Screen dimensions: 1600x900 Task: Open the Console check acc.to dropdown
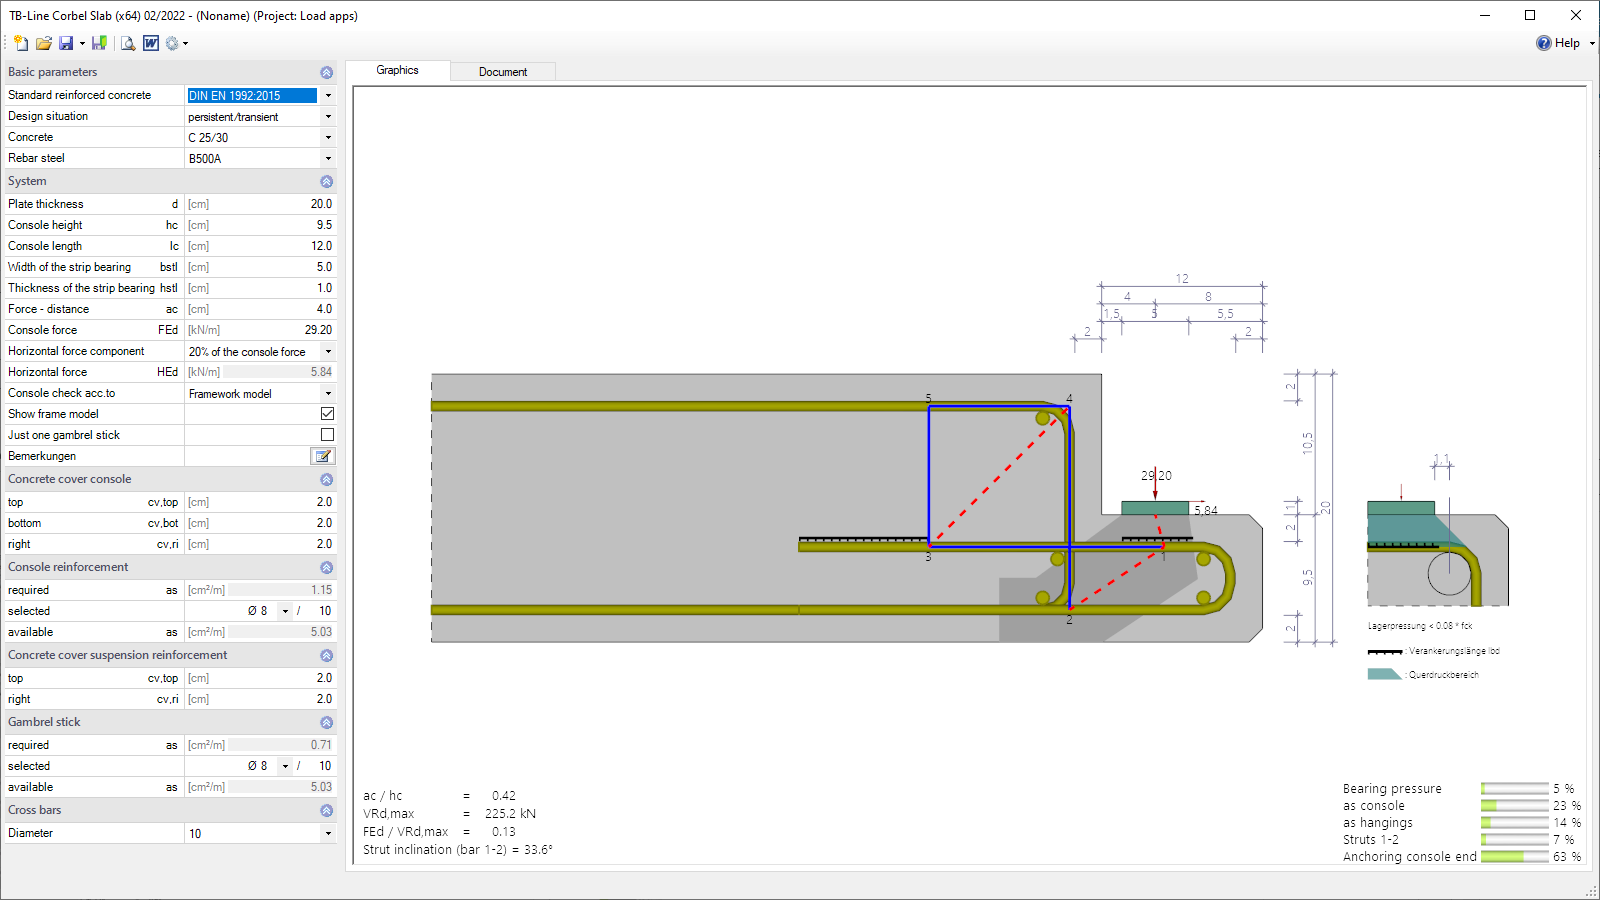[x=328, y=394]
